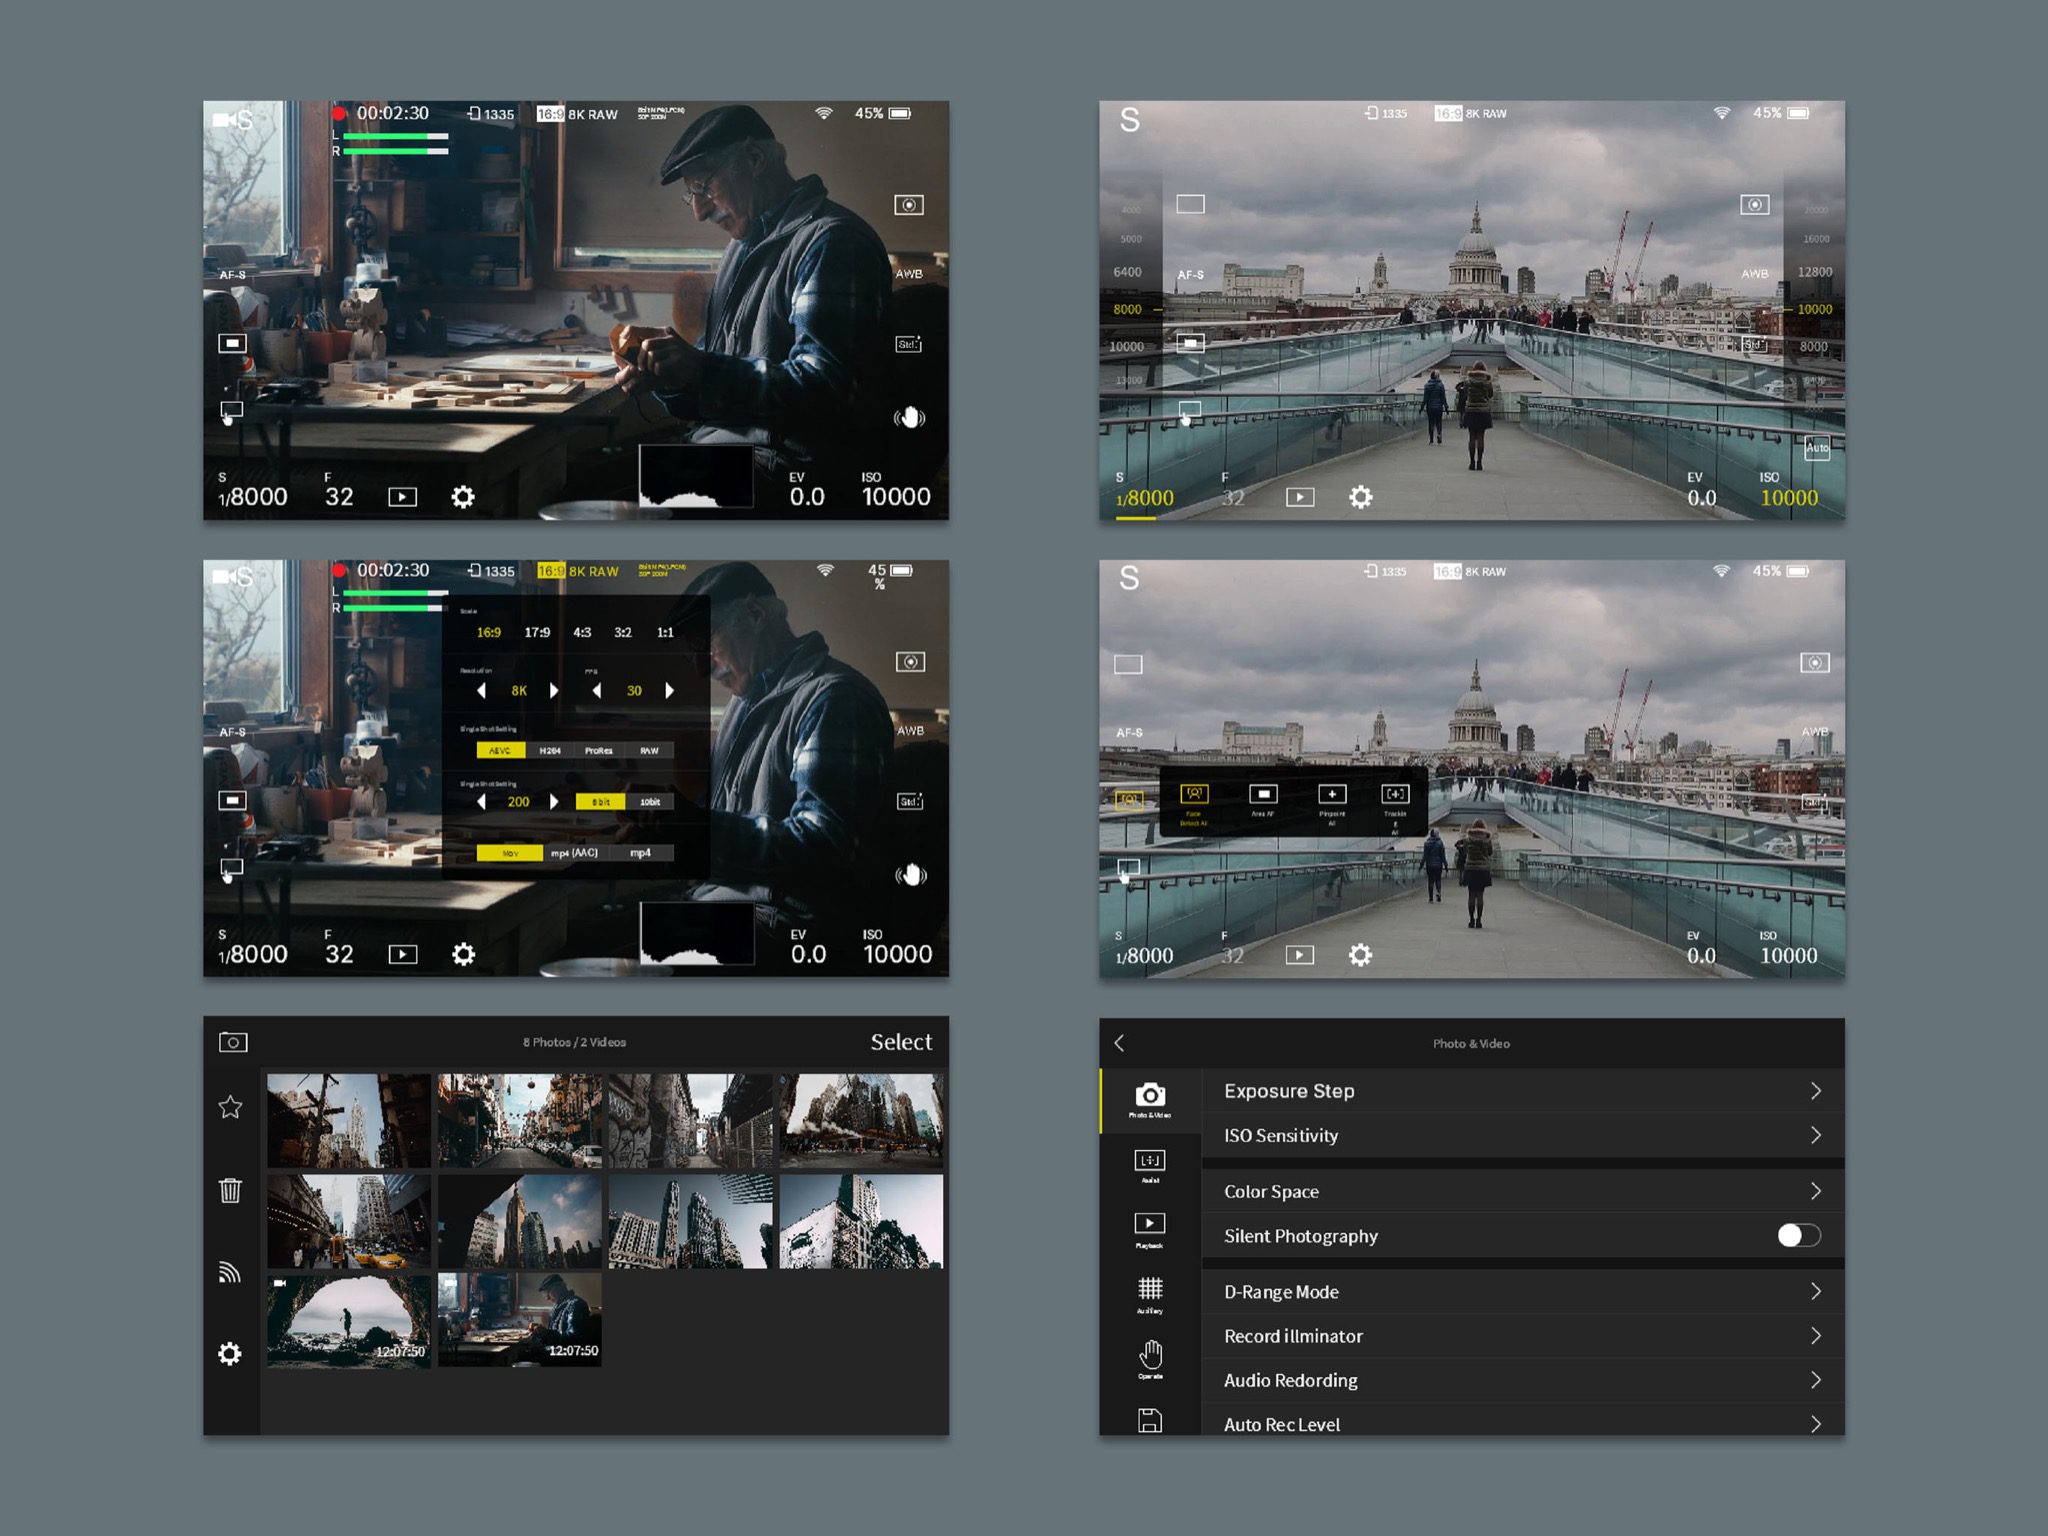Select 10000 on the shutter speed dial
This screenshot has width=2048, height=1536.
1127,346
